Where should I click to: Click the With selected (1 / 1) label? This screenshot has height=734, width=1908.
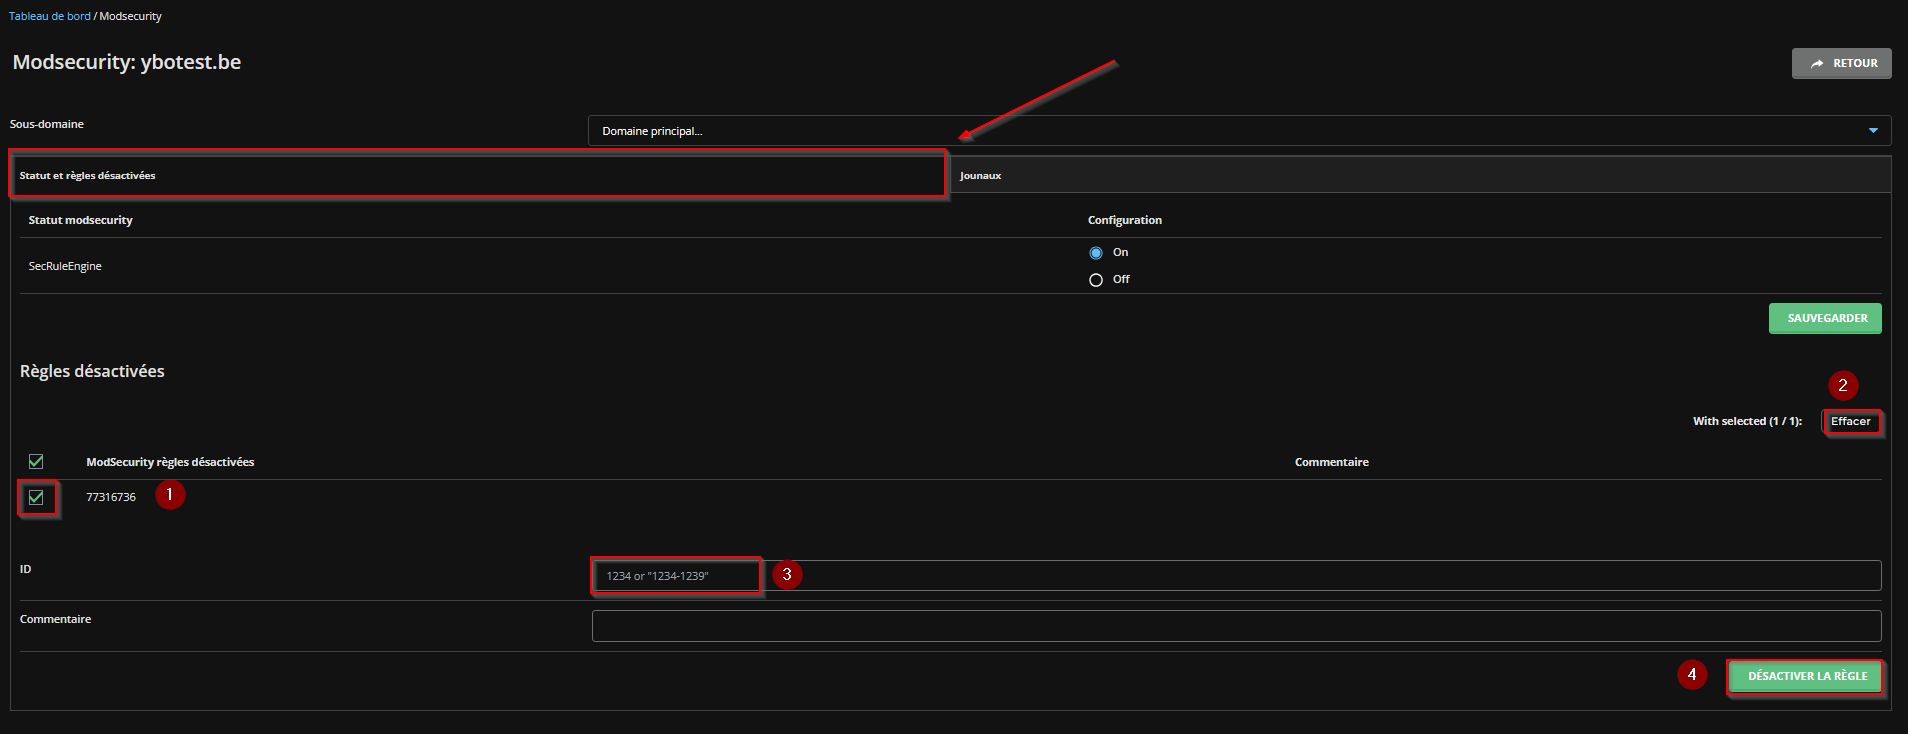coord(1747,422)
